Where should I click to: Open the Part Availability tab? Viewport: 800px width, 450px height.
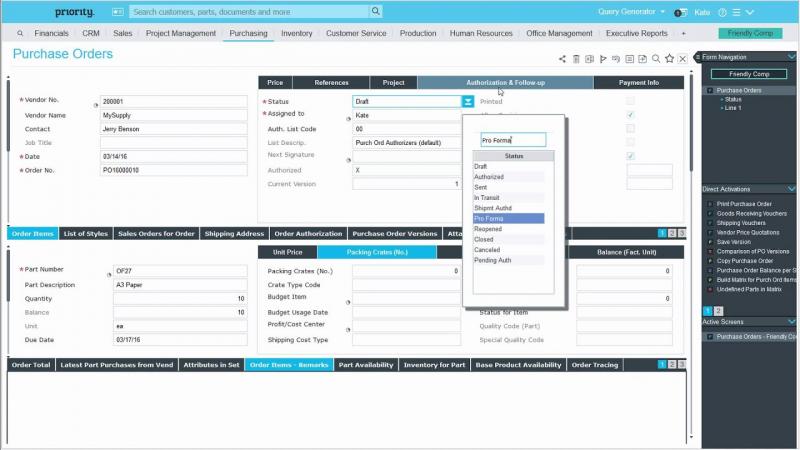tap(366, 365)
